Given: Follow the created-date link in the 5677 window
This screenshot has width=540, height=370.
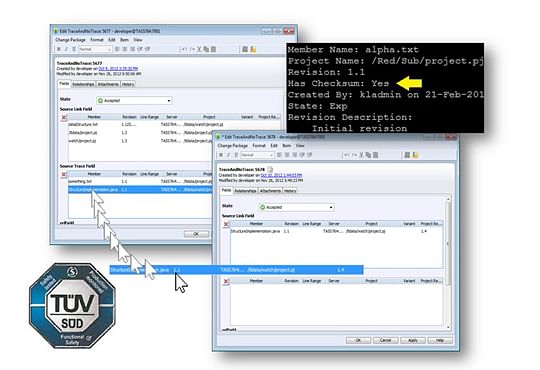Looking at the screenshot, I should click(x=118, y=69).
